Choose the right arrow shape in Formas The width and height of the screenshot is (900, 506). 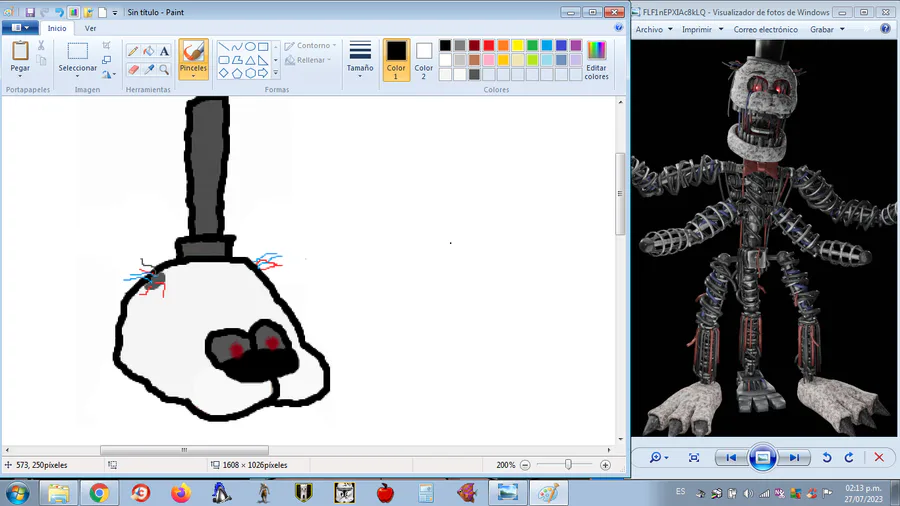click(263, 73)
